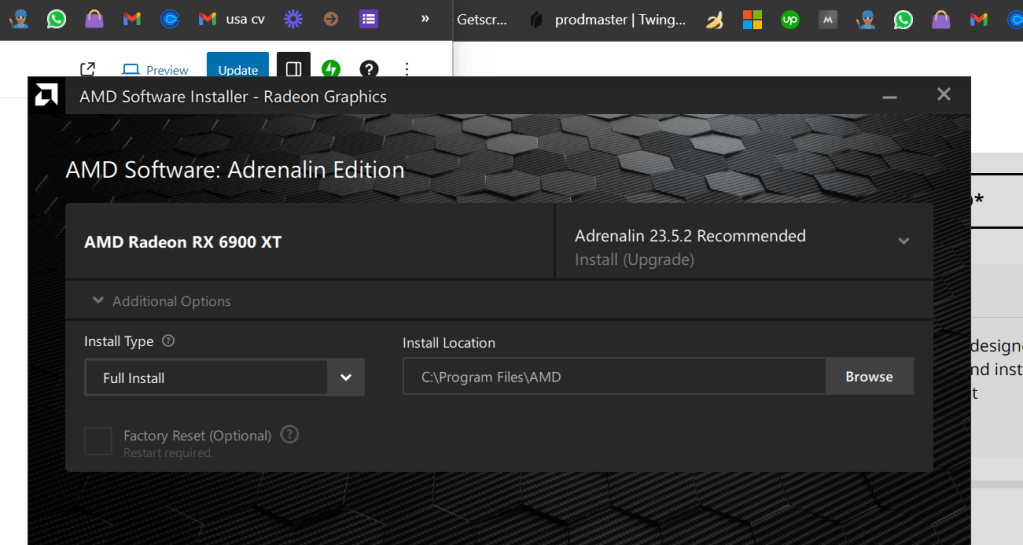
Task: Toggle the settings sidebar panel icon
Action: [x=294, y=67]
